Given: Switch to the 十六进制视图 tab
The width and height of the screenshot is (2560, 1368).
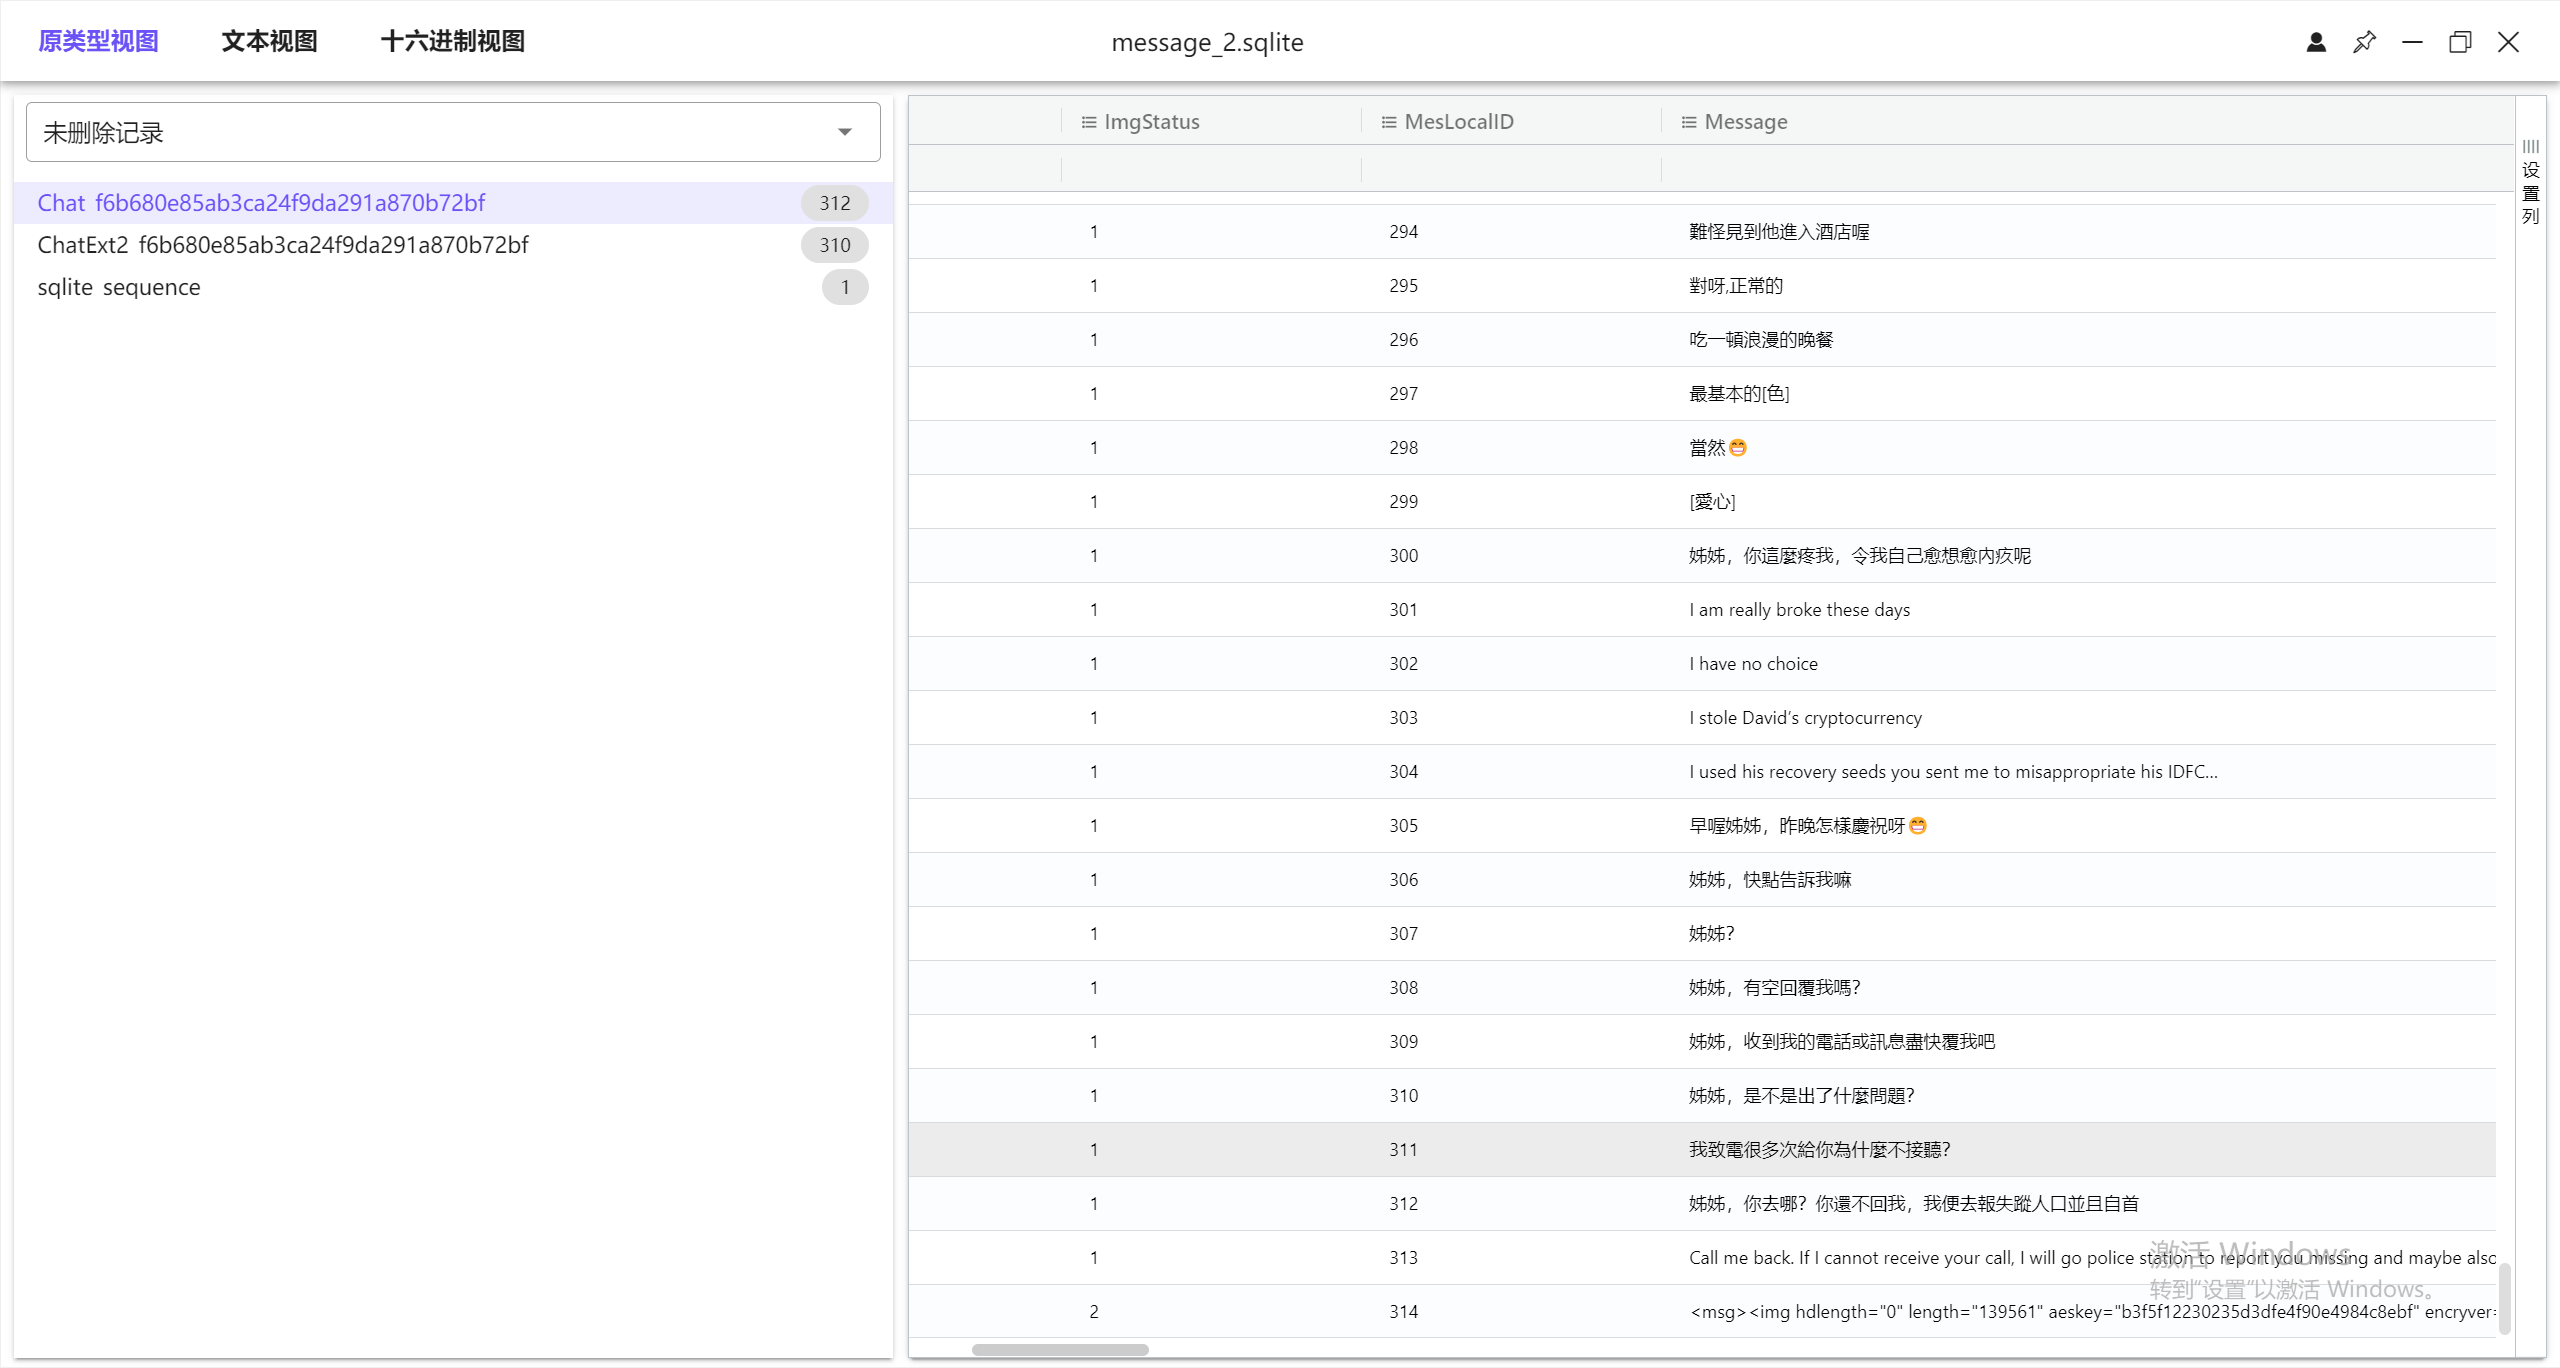Looking at the screenshot, I should point(453,41).
